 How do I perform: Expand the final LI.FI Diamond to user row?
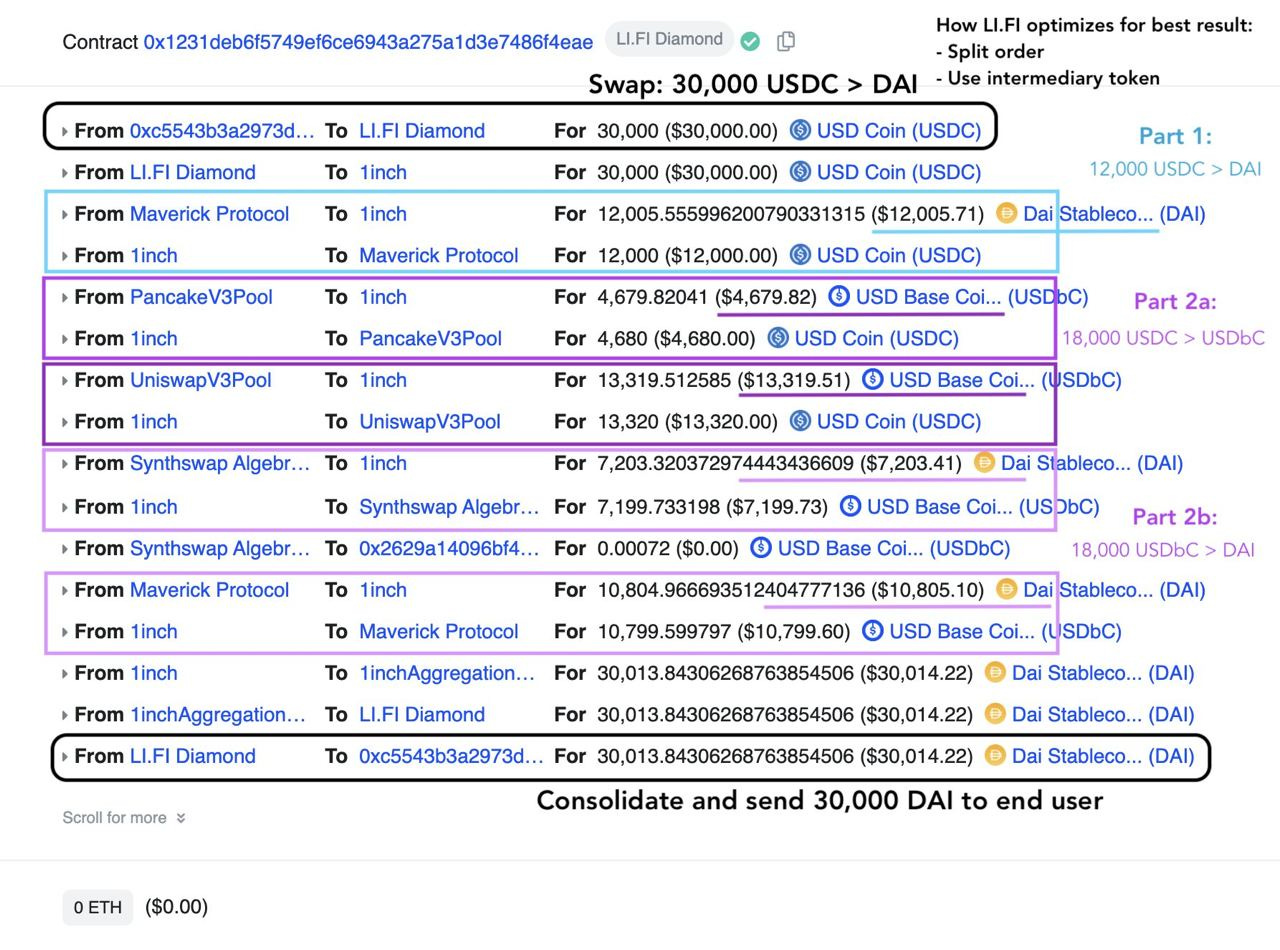(65, 756)
